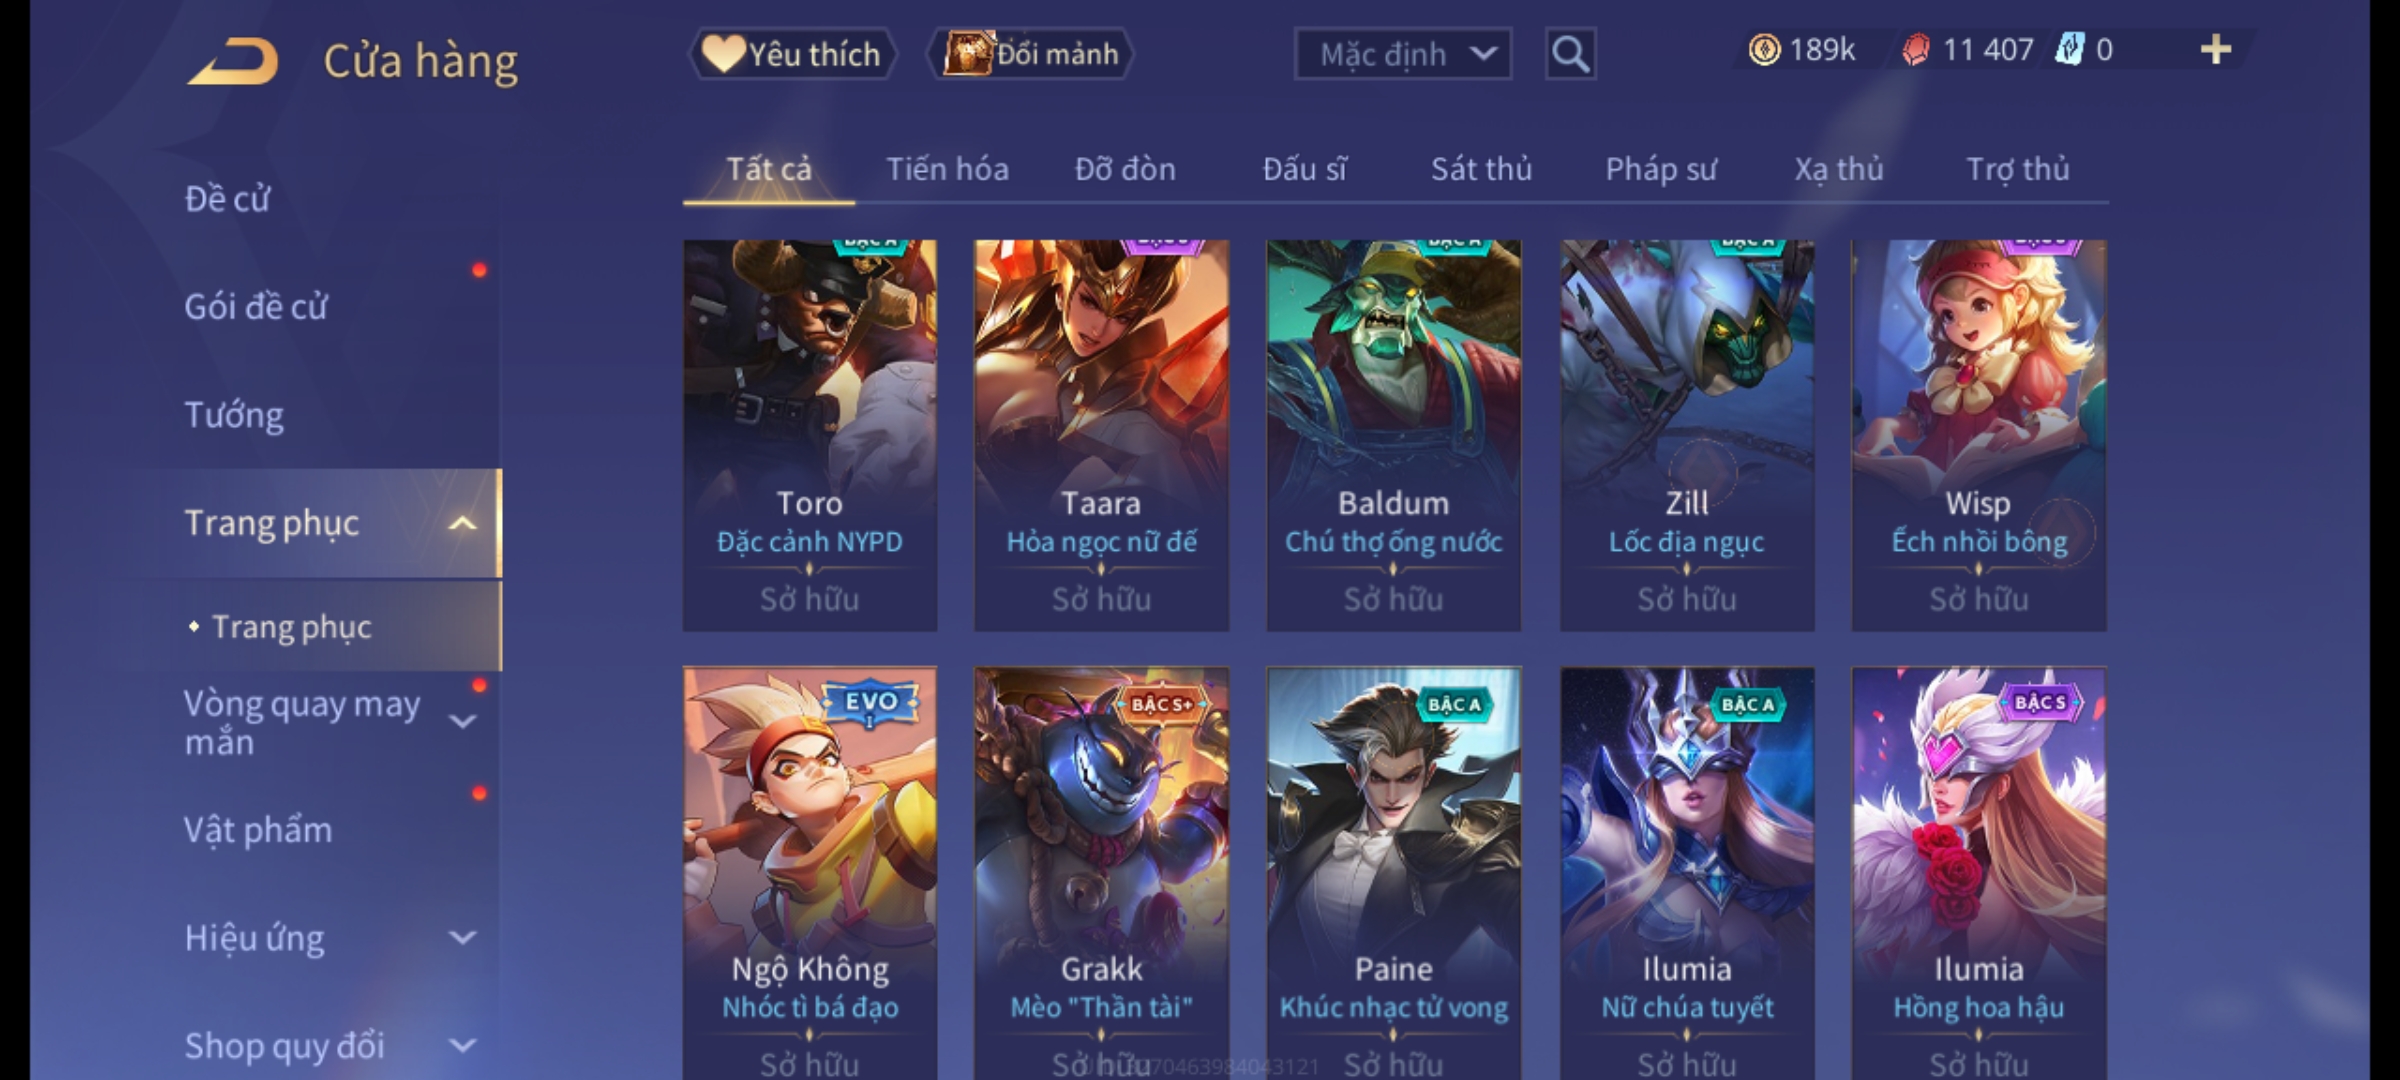Open Đổi mảnh fragment exchange
Viewport: 2400px width, 1080px height.
click(1030, 54)
